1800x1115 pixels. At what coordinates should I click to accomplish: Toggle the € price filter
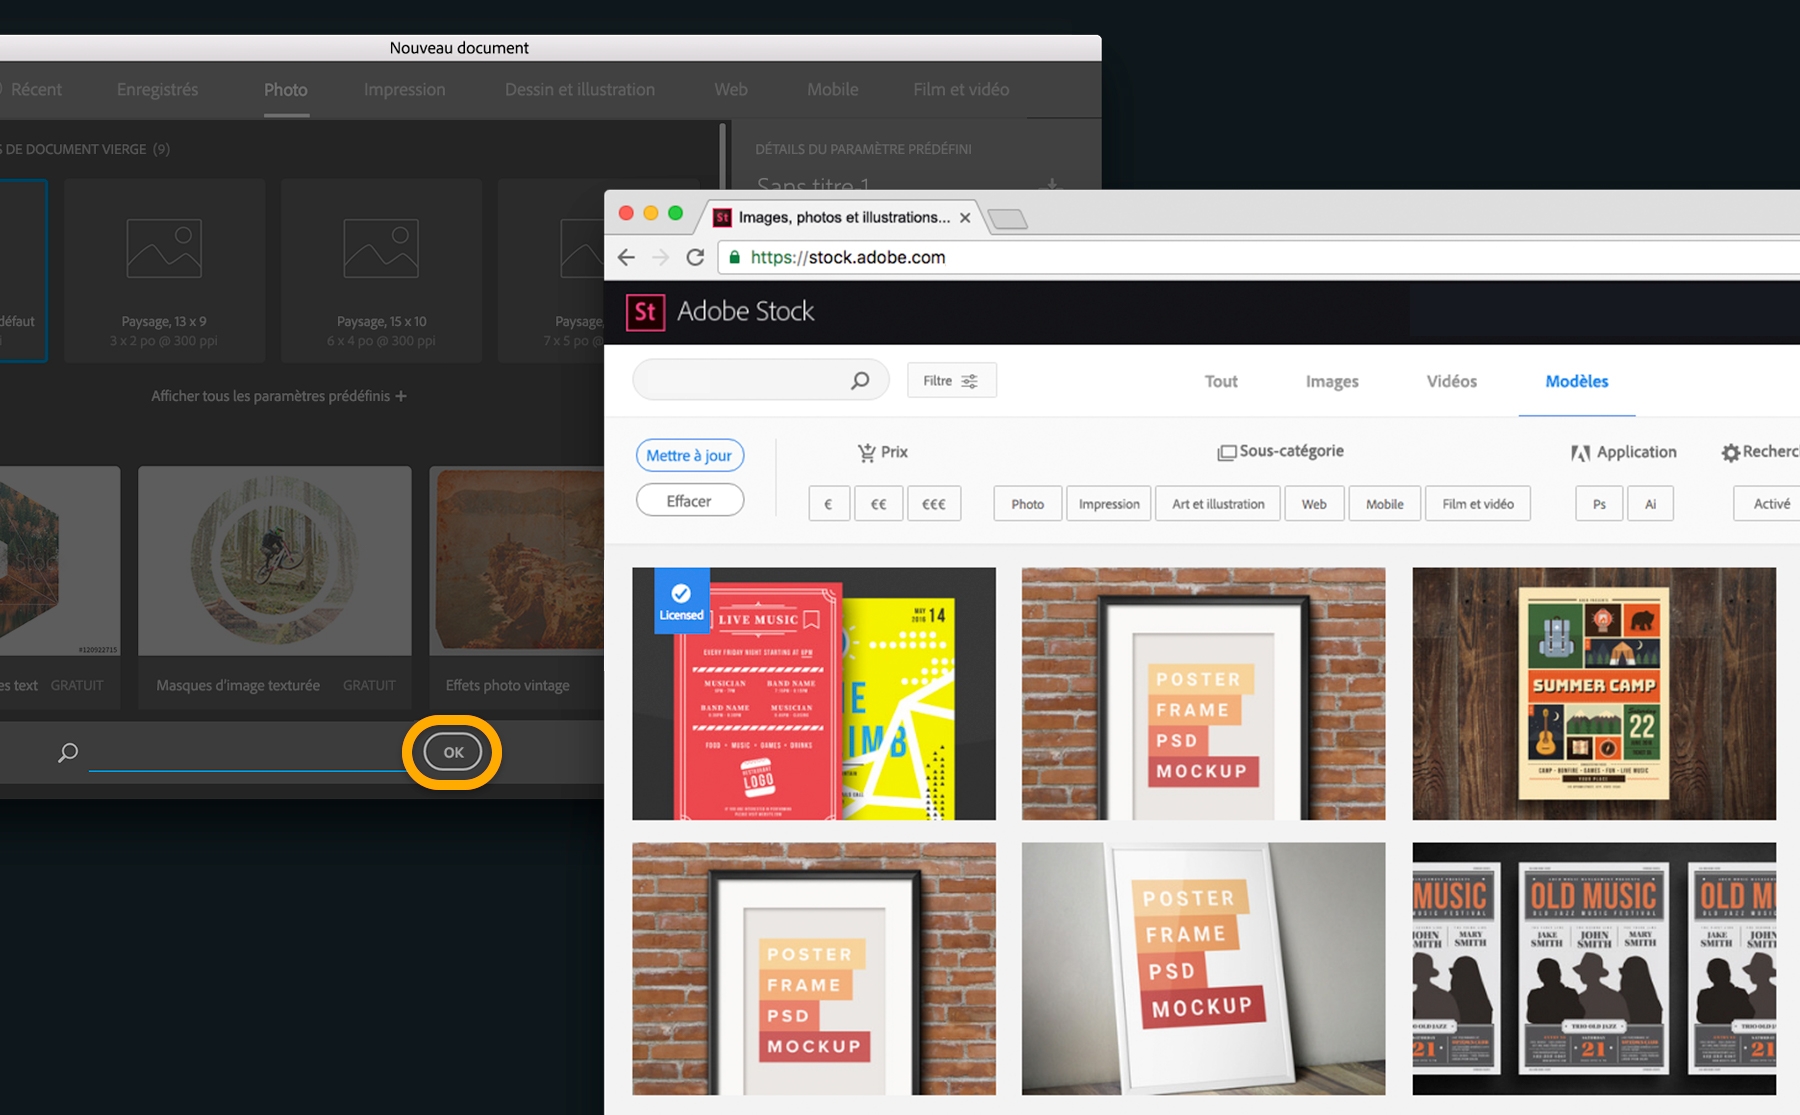click(x=829, y=503)
